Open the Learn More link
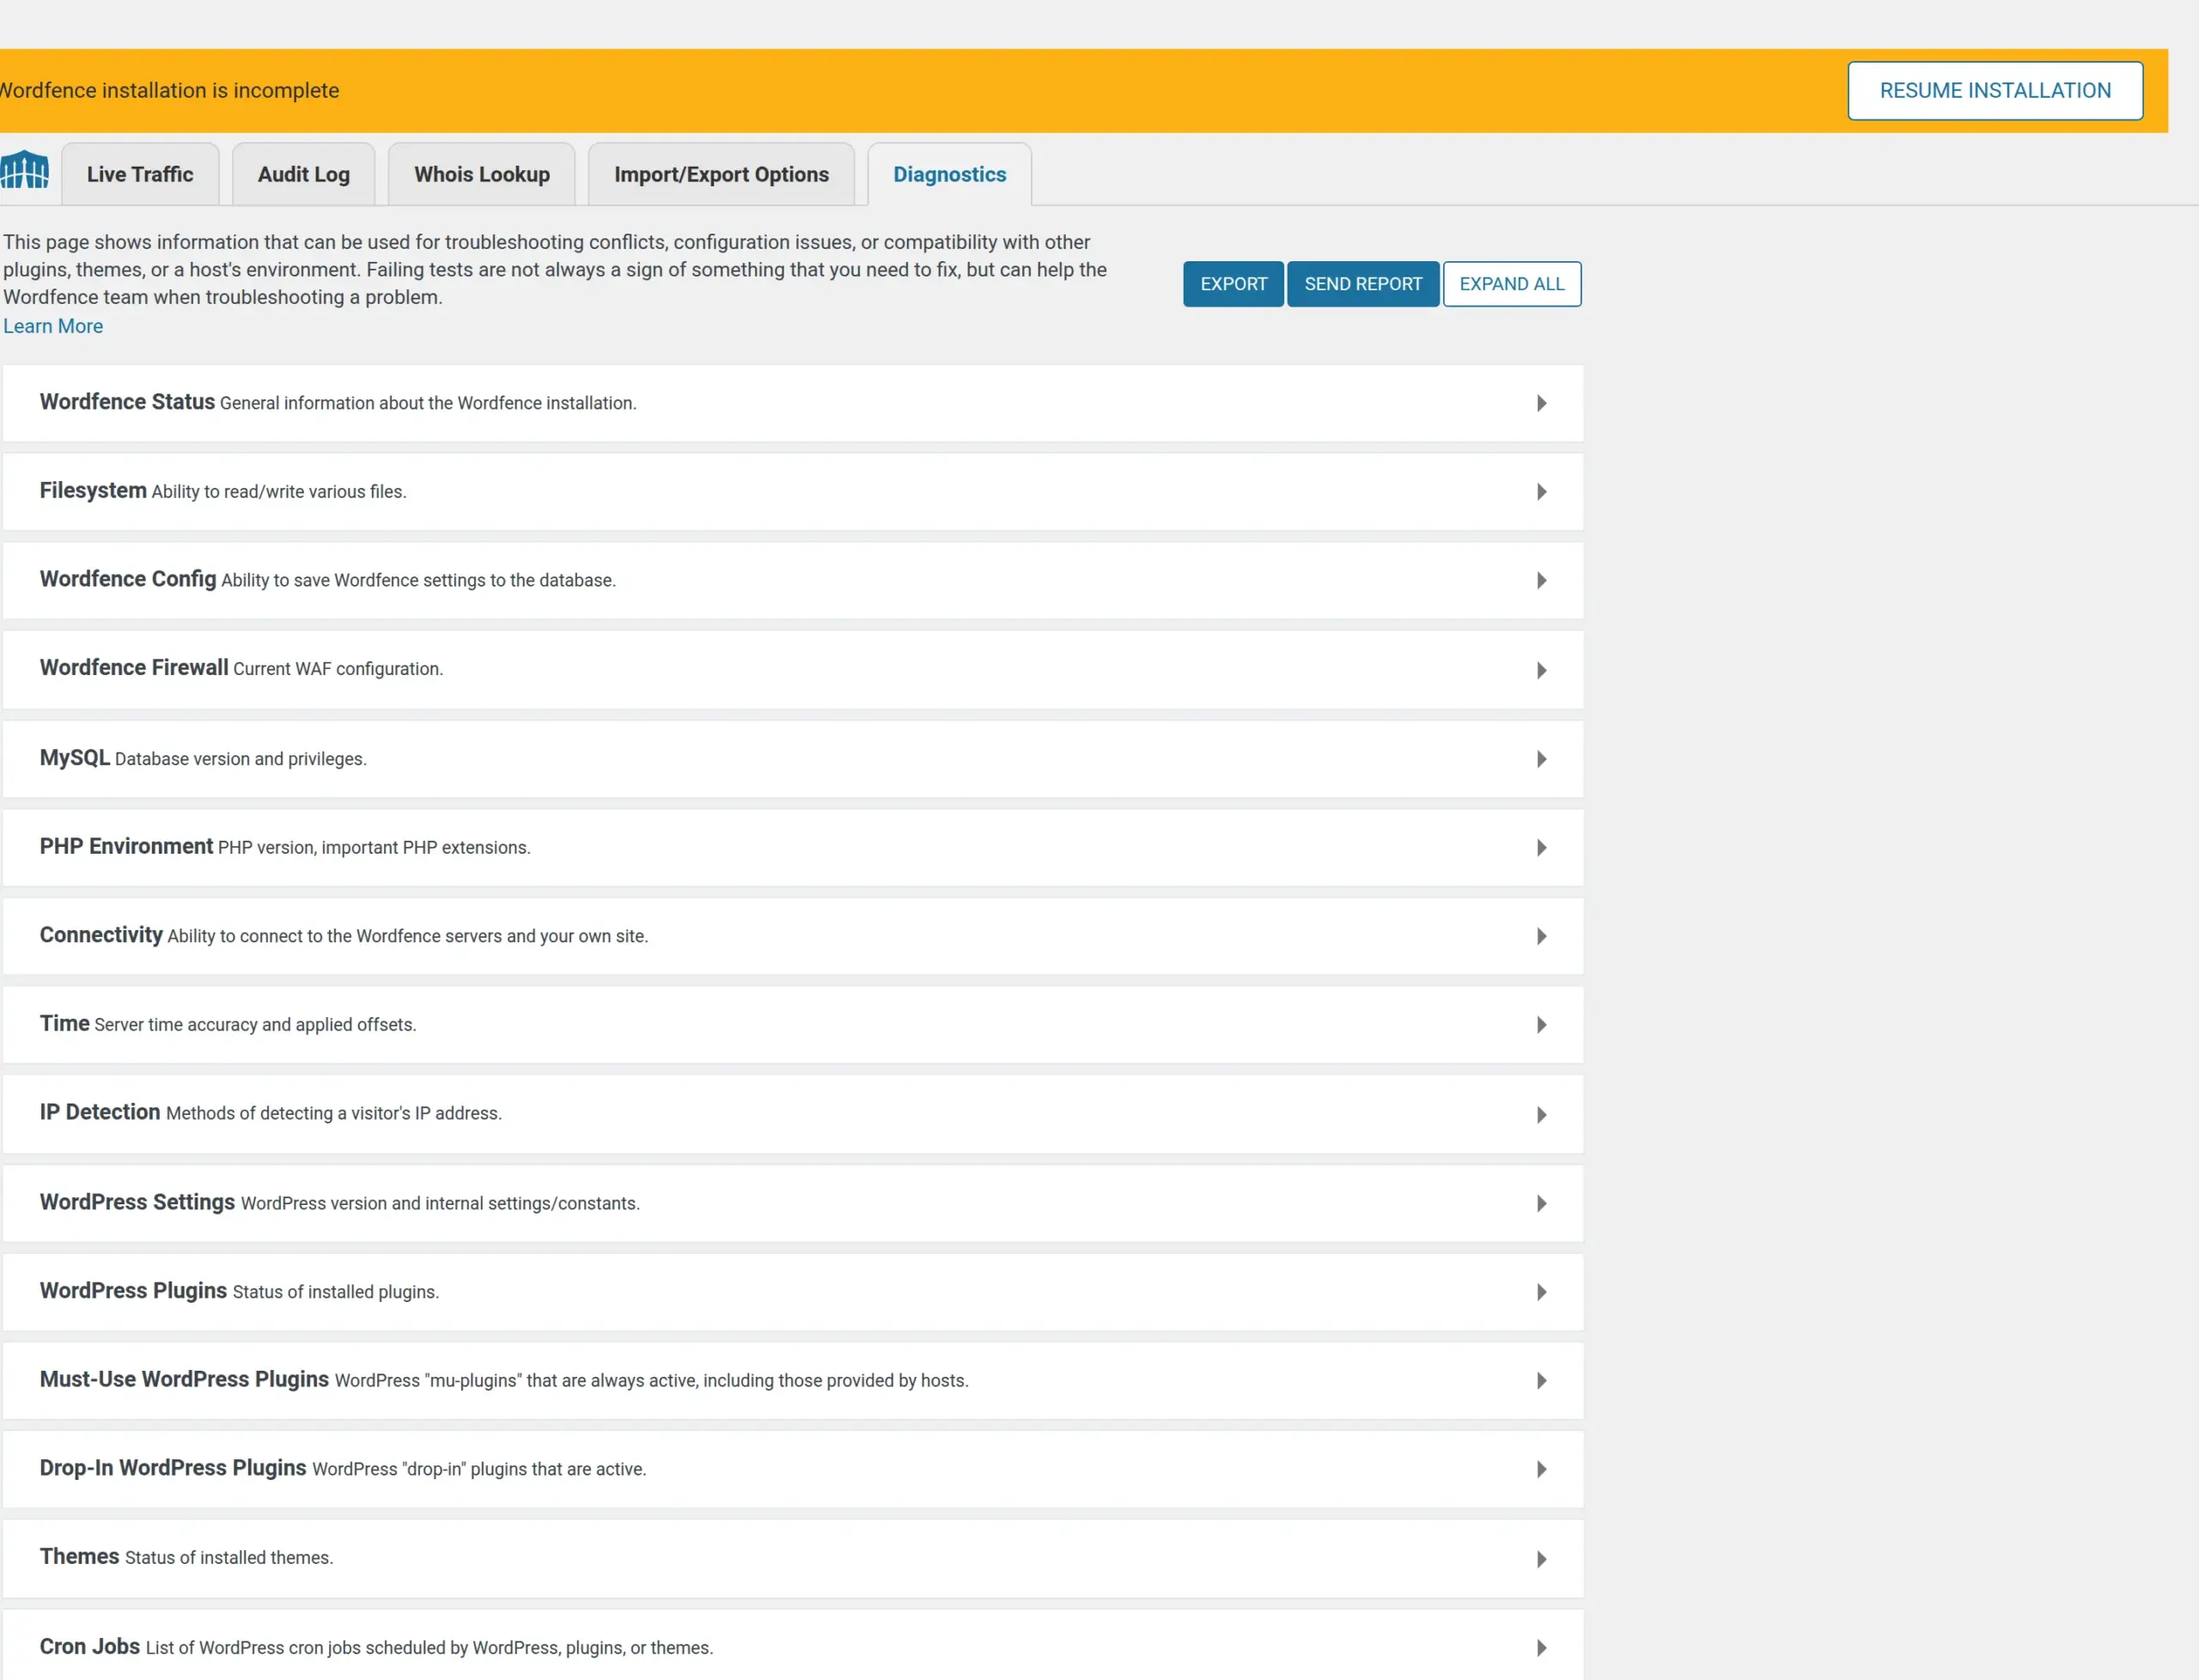Image resolution: width=2199 pixels, height=1680 pixels. pyautogui.click(x=53, y=326)
